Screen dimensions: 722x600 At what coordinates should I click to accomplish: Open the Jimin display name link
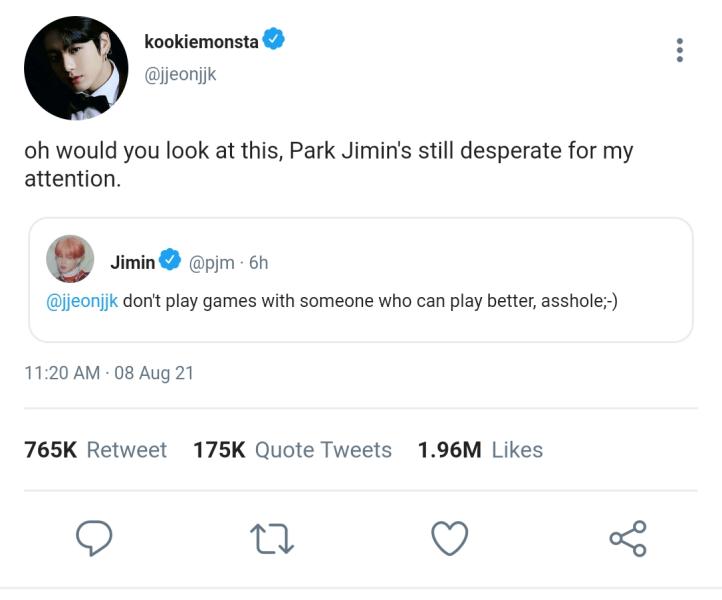[x=132, y=263]
